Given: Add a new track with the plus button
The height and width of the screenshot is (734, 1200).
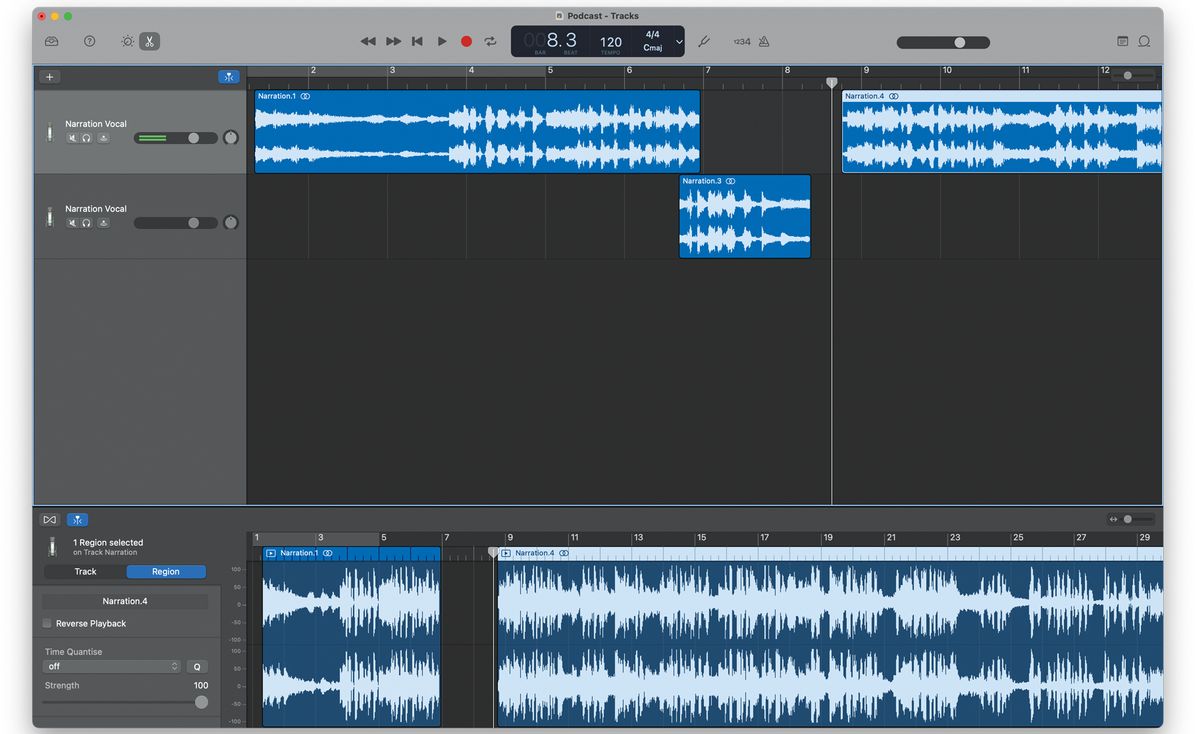Looking at the screenshot, I should coord(48,76).
